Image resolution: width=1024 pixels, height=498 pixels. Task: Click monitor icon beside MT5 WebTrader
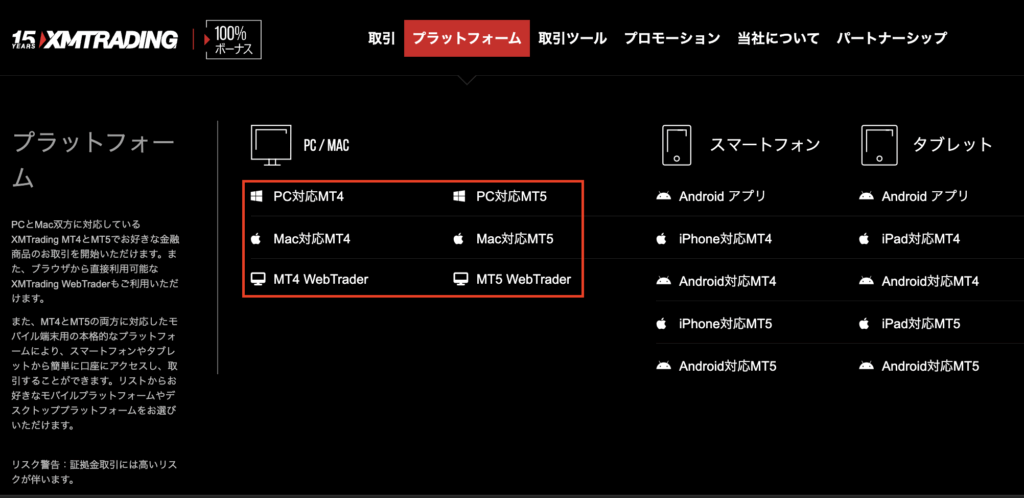pyautogui.click(x=461, y=279)
